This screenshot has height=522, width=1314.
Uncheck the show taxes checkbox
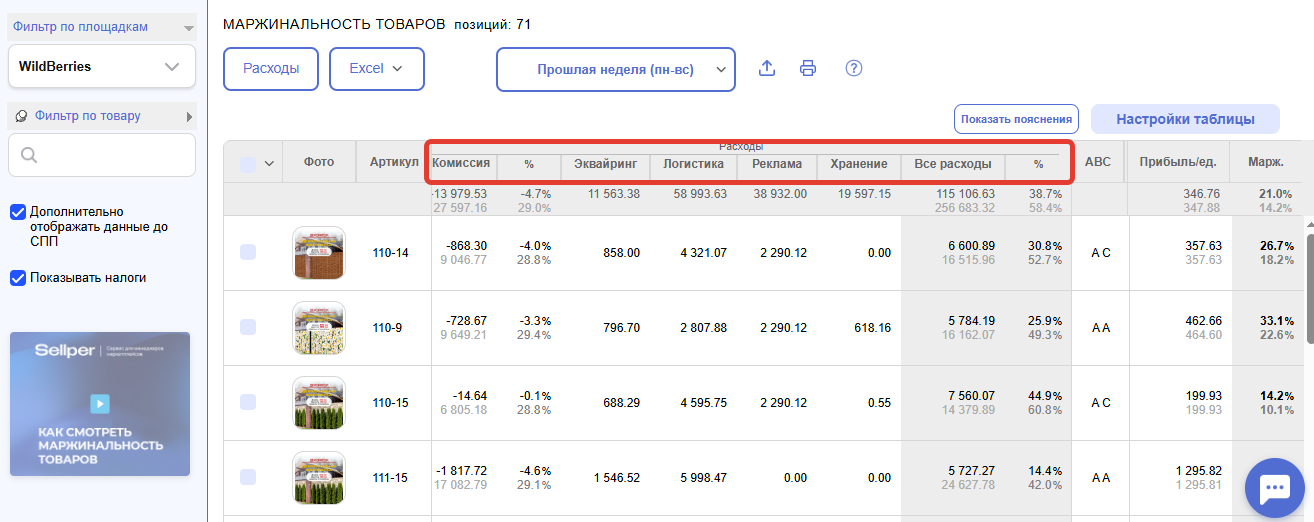pyautogui.click(x=17, y=278)
